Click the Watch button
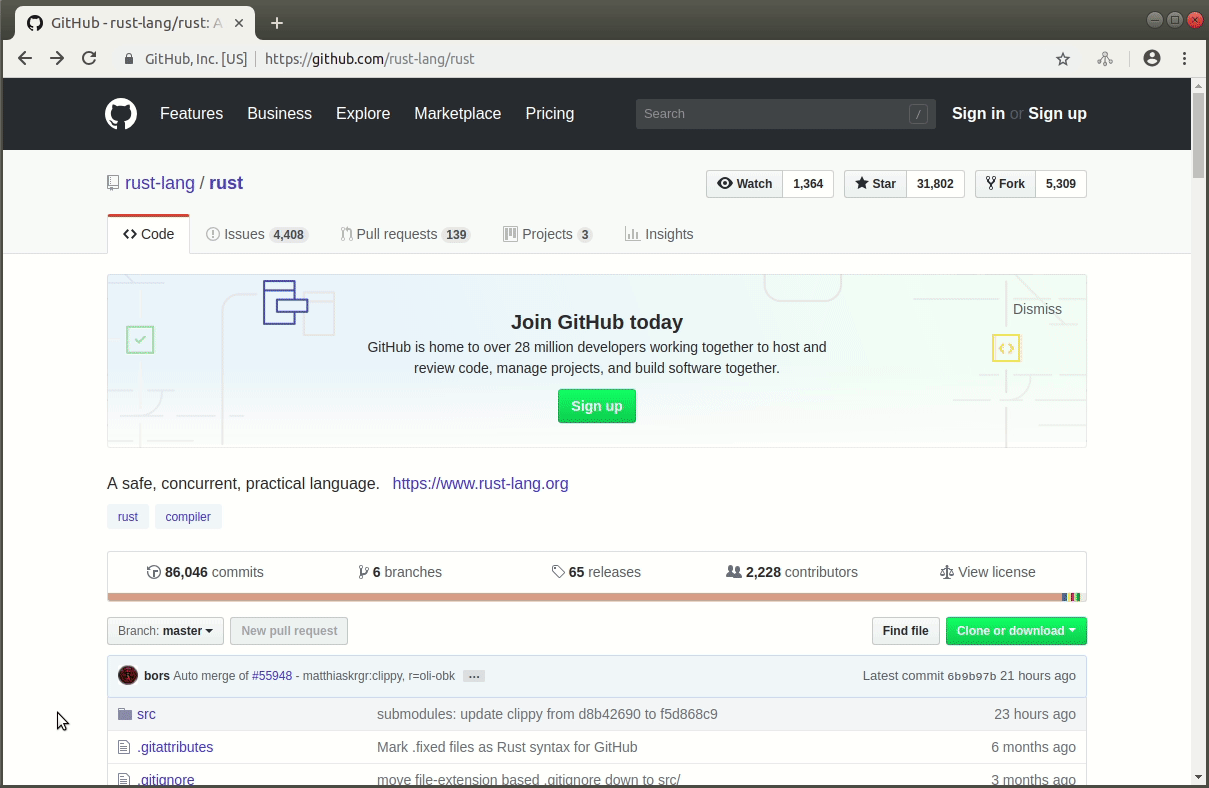Viewport: 1209px width, 788px height. coord(745,184)
